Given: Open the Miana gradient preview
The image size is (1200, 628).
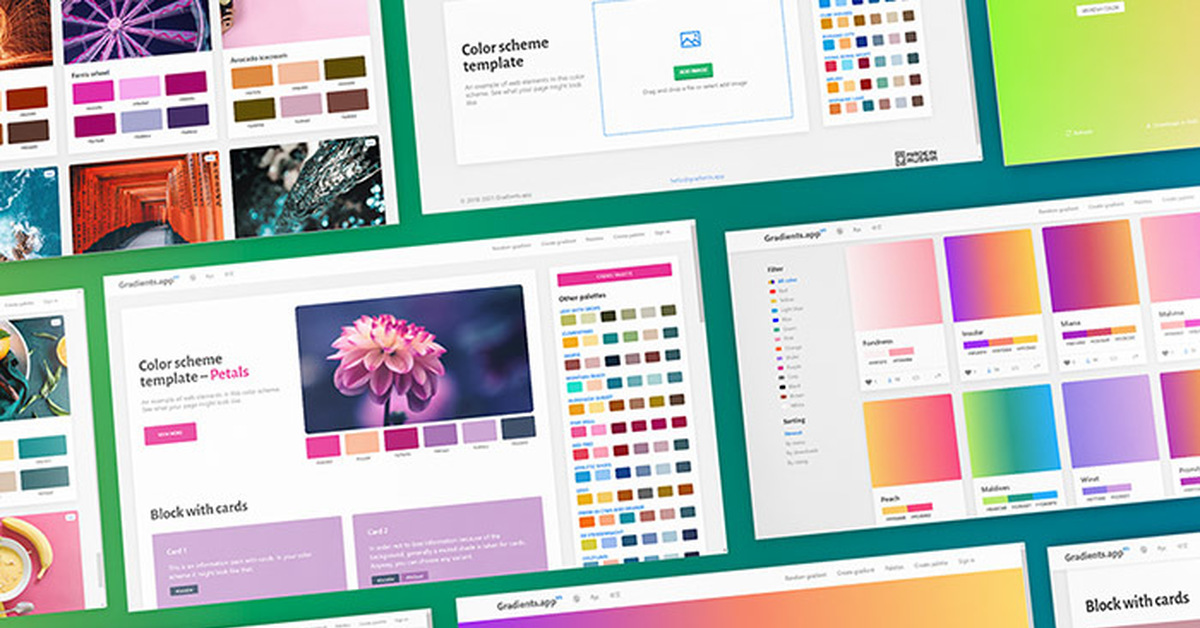Looking at the screenshot, I should coord(1091,267).
